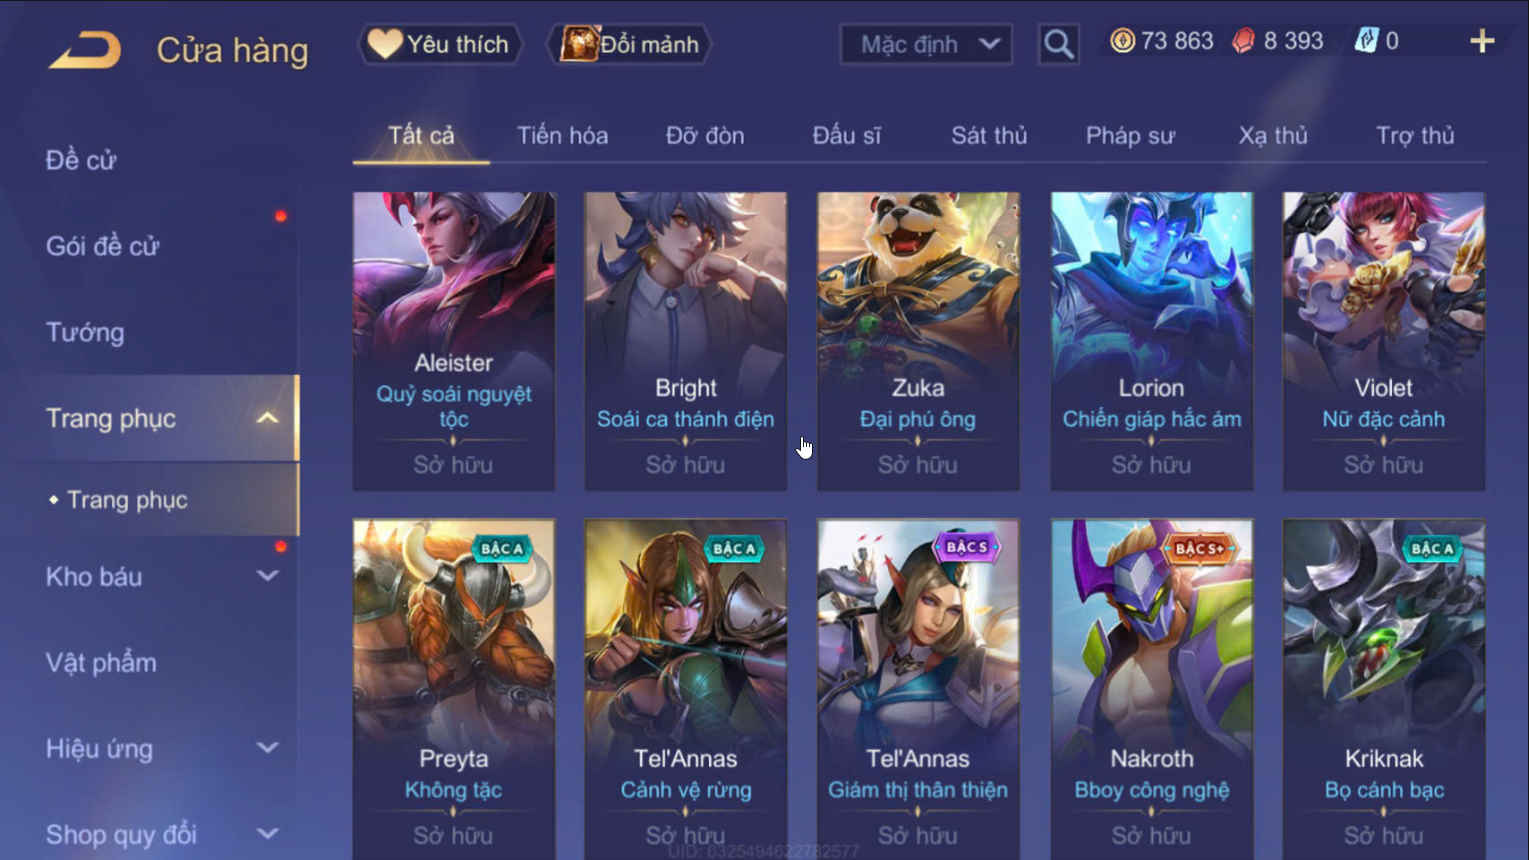Click the gold coin icon
The height and width of the screenshot is (860, 1529).
click(1122, 41)
